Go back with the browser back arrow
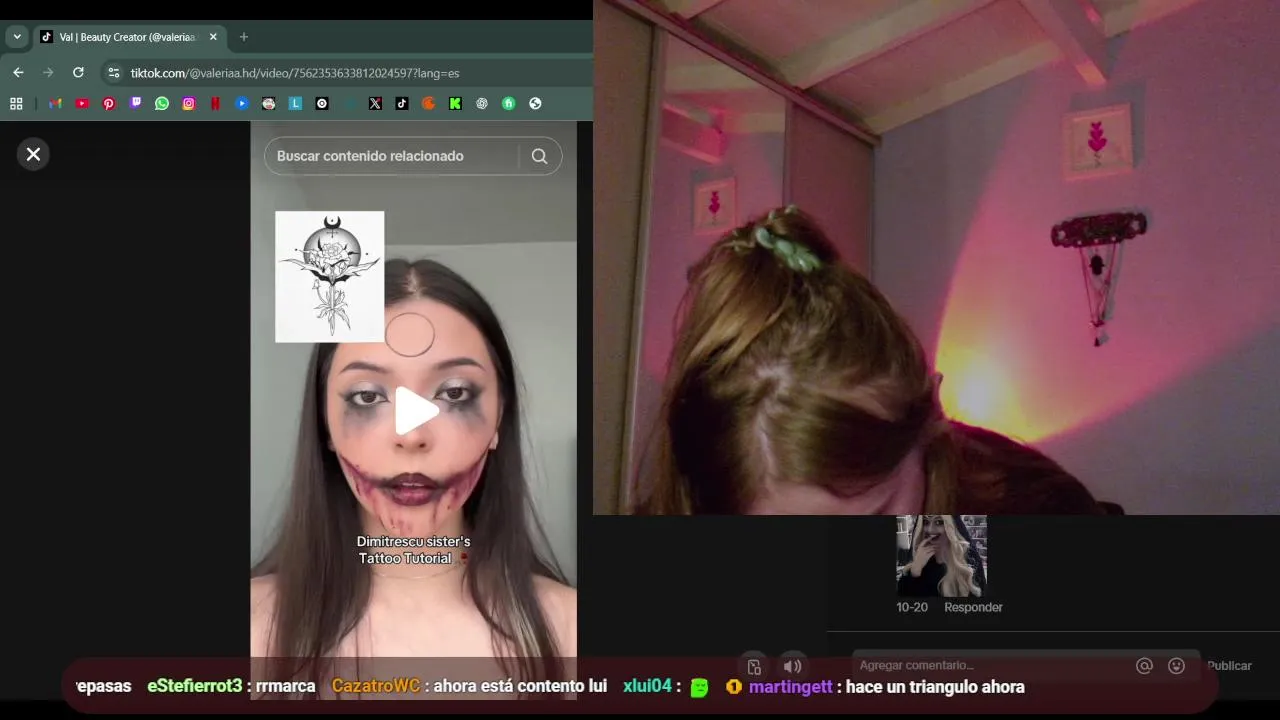Image resolution: width=1280 pixels, height=720 pixels. 18,73
